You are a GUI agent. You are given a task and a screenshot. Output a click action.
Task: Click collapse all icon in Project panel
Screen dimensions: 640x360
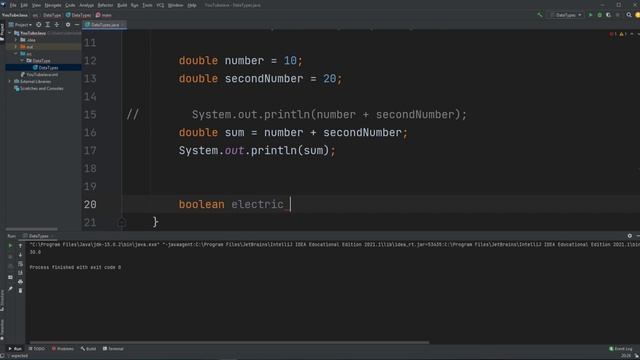point(57,25)
